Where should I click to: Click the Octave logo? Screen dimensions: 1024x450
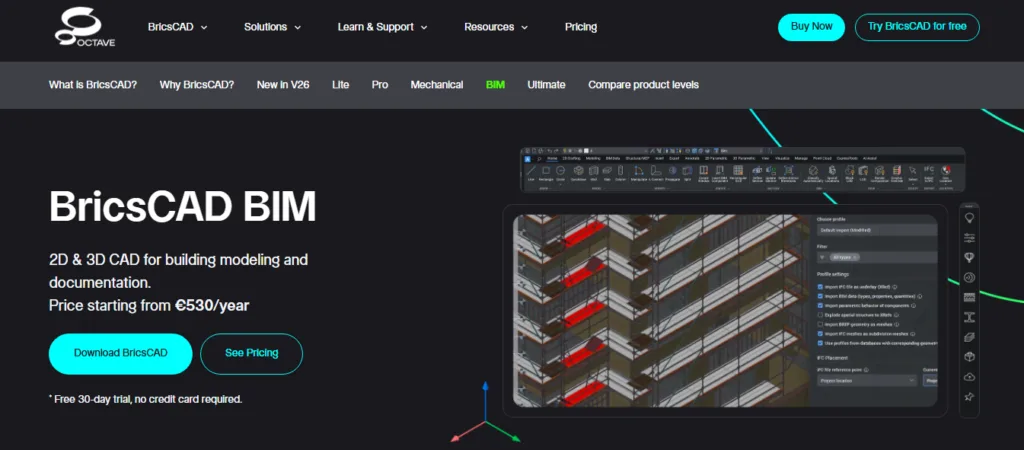pos(85,28)
